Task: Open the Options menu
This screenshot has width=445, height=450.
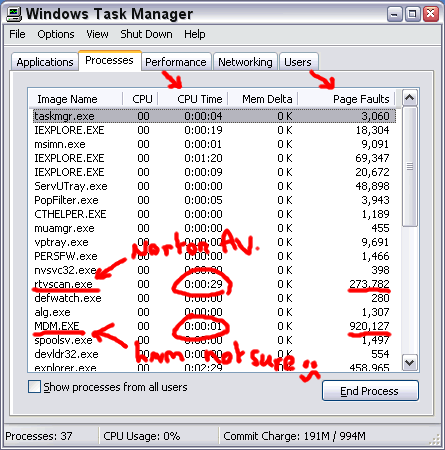Action: [x=56, y=34]
